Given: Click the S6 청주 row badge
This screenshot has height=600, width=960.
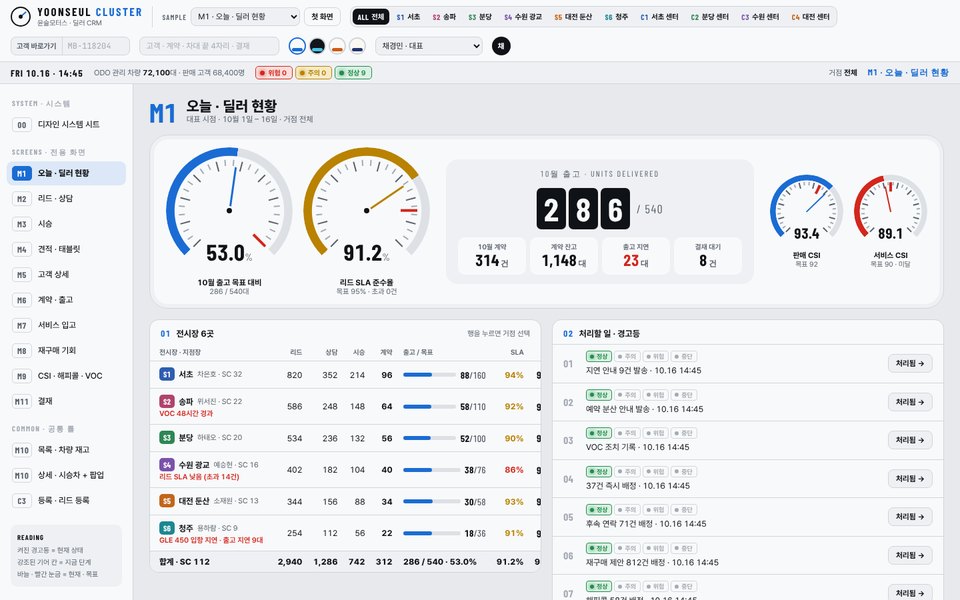Looking at the screenshot, I should tap(167, 528).
